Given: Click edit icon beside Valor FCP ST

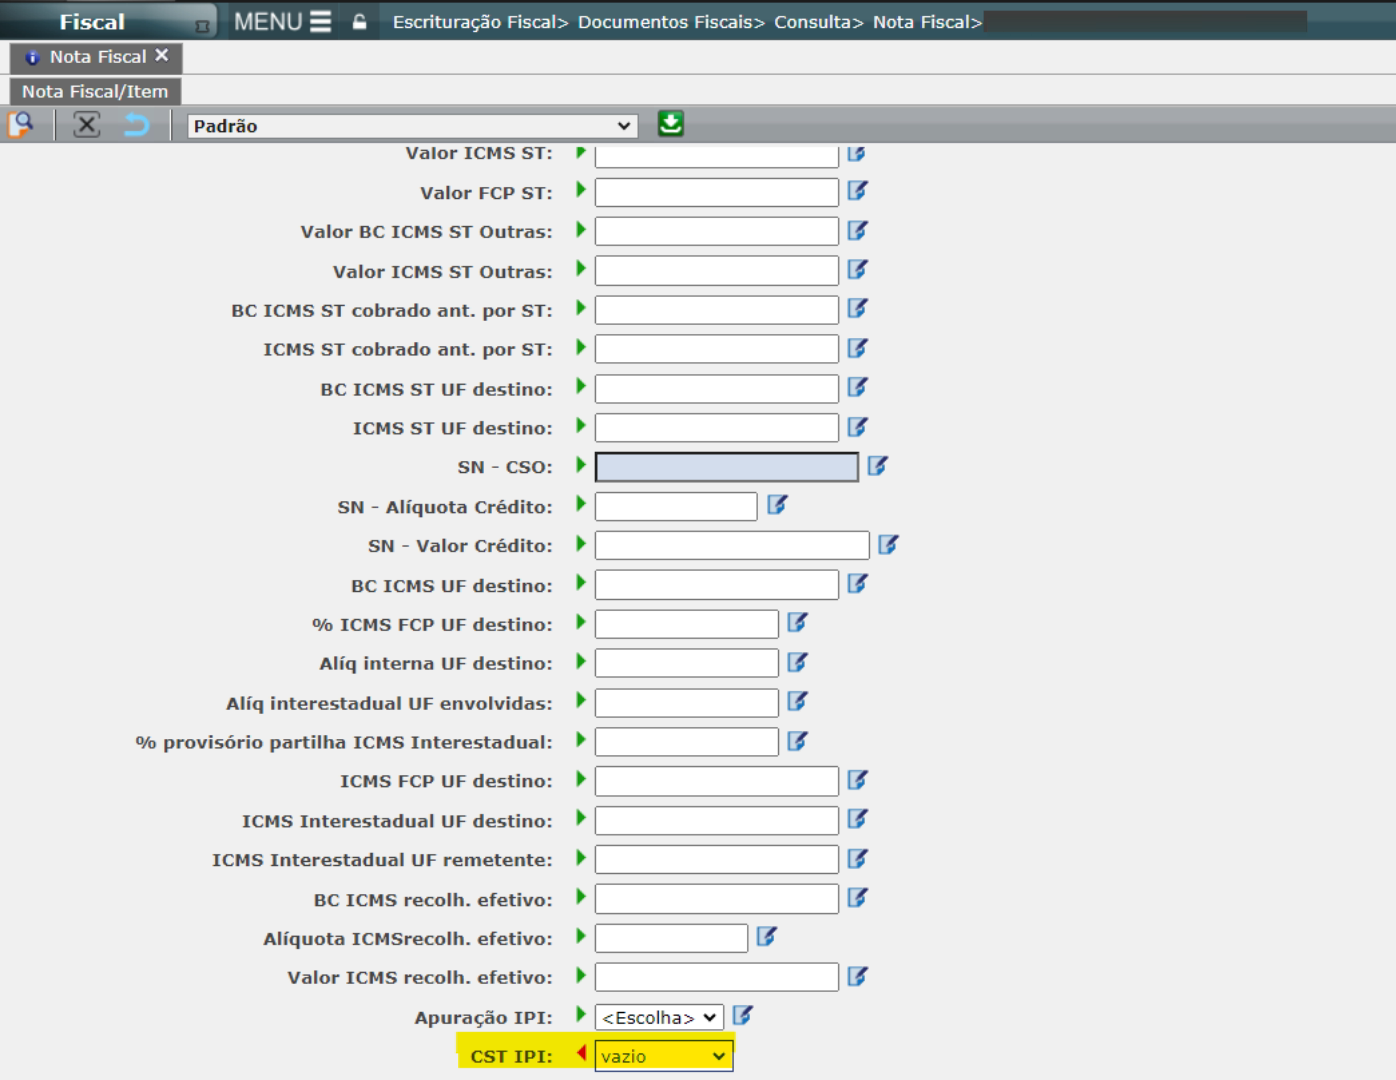Looking at the screenshot, I should pos(857,191).
